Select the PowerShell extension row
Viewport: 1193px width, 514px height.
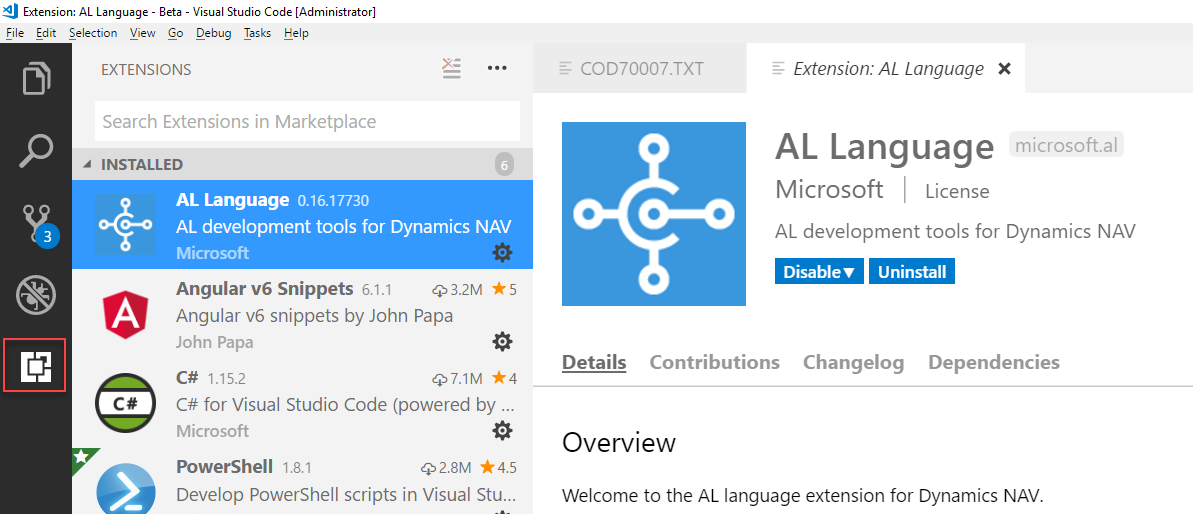[x=303, y=481]
